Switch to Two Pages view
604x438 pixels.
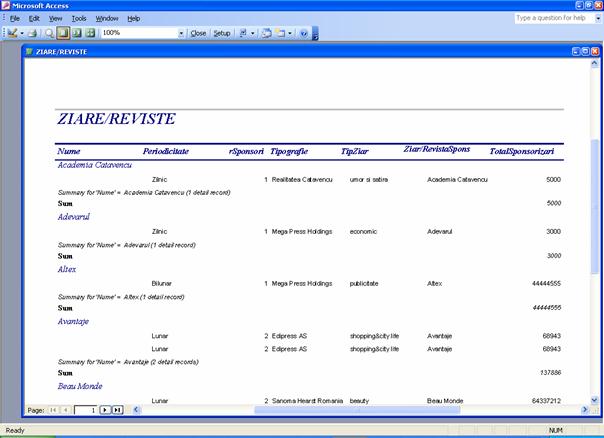pos(76,33)
